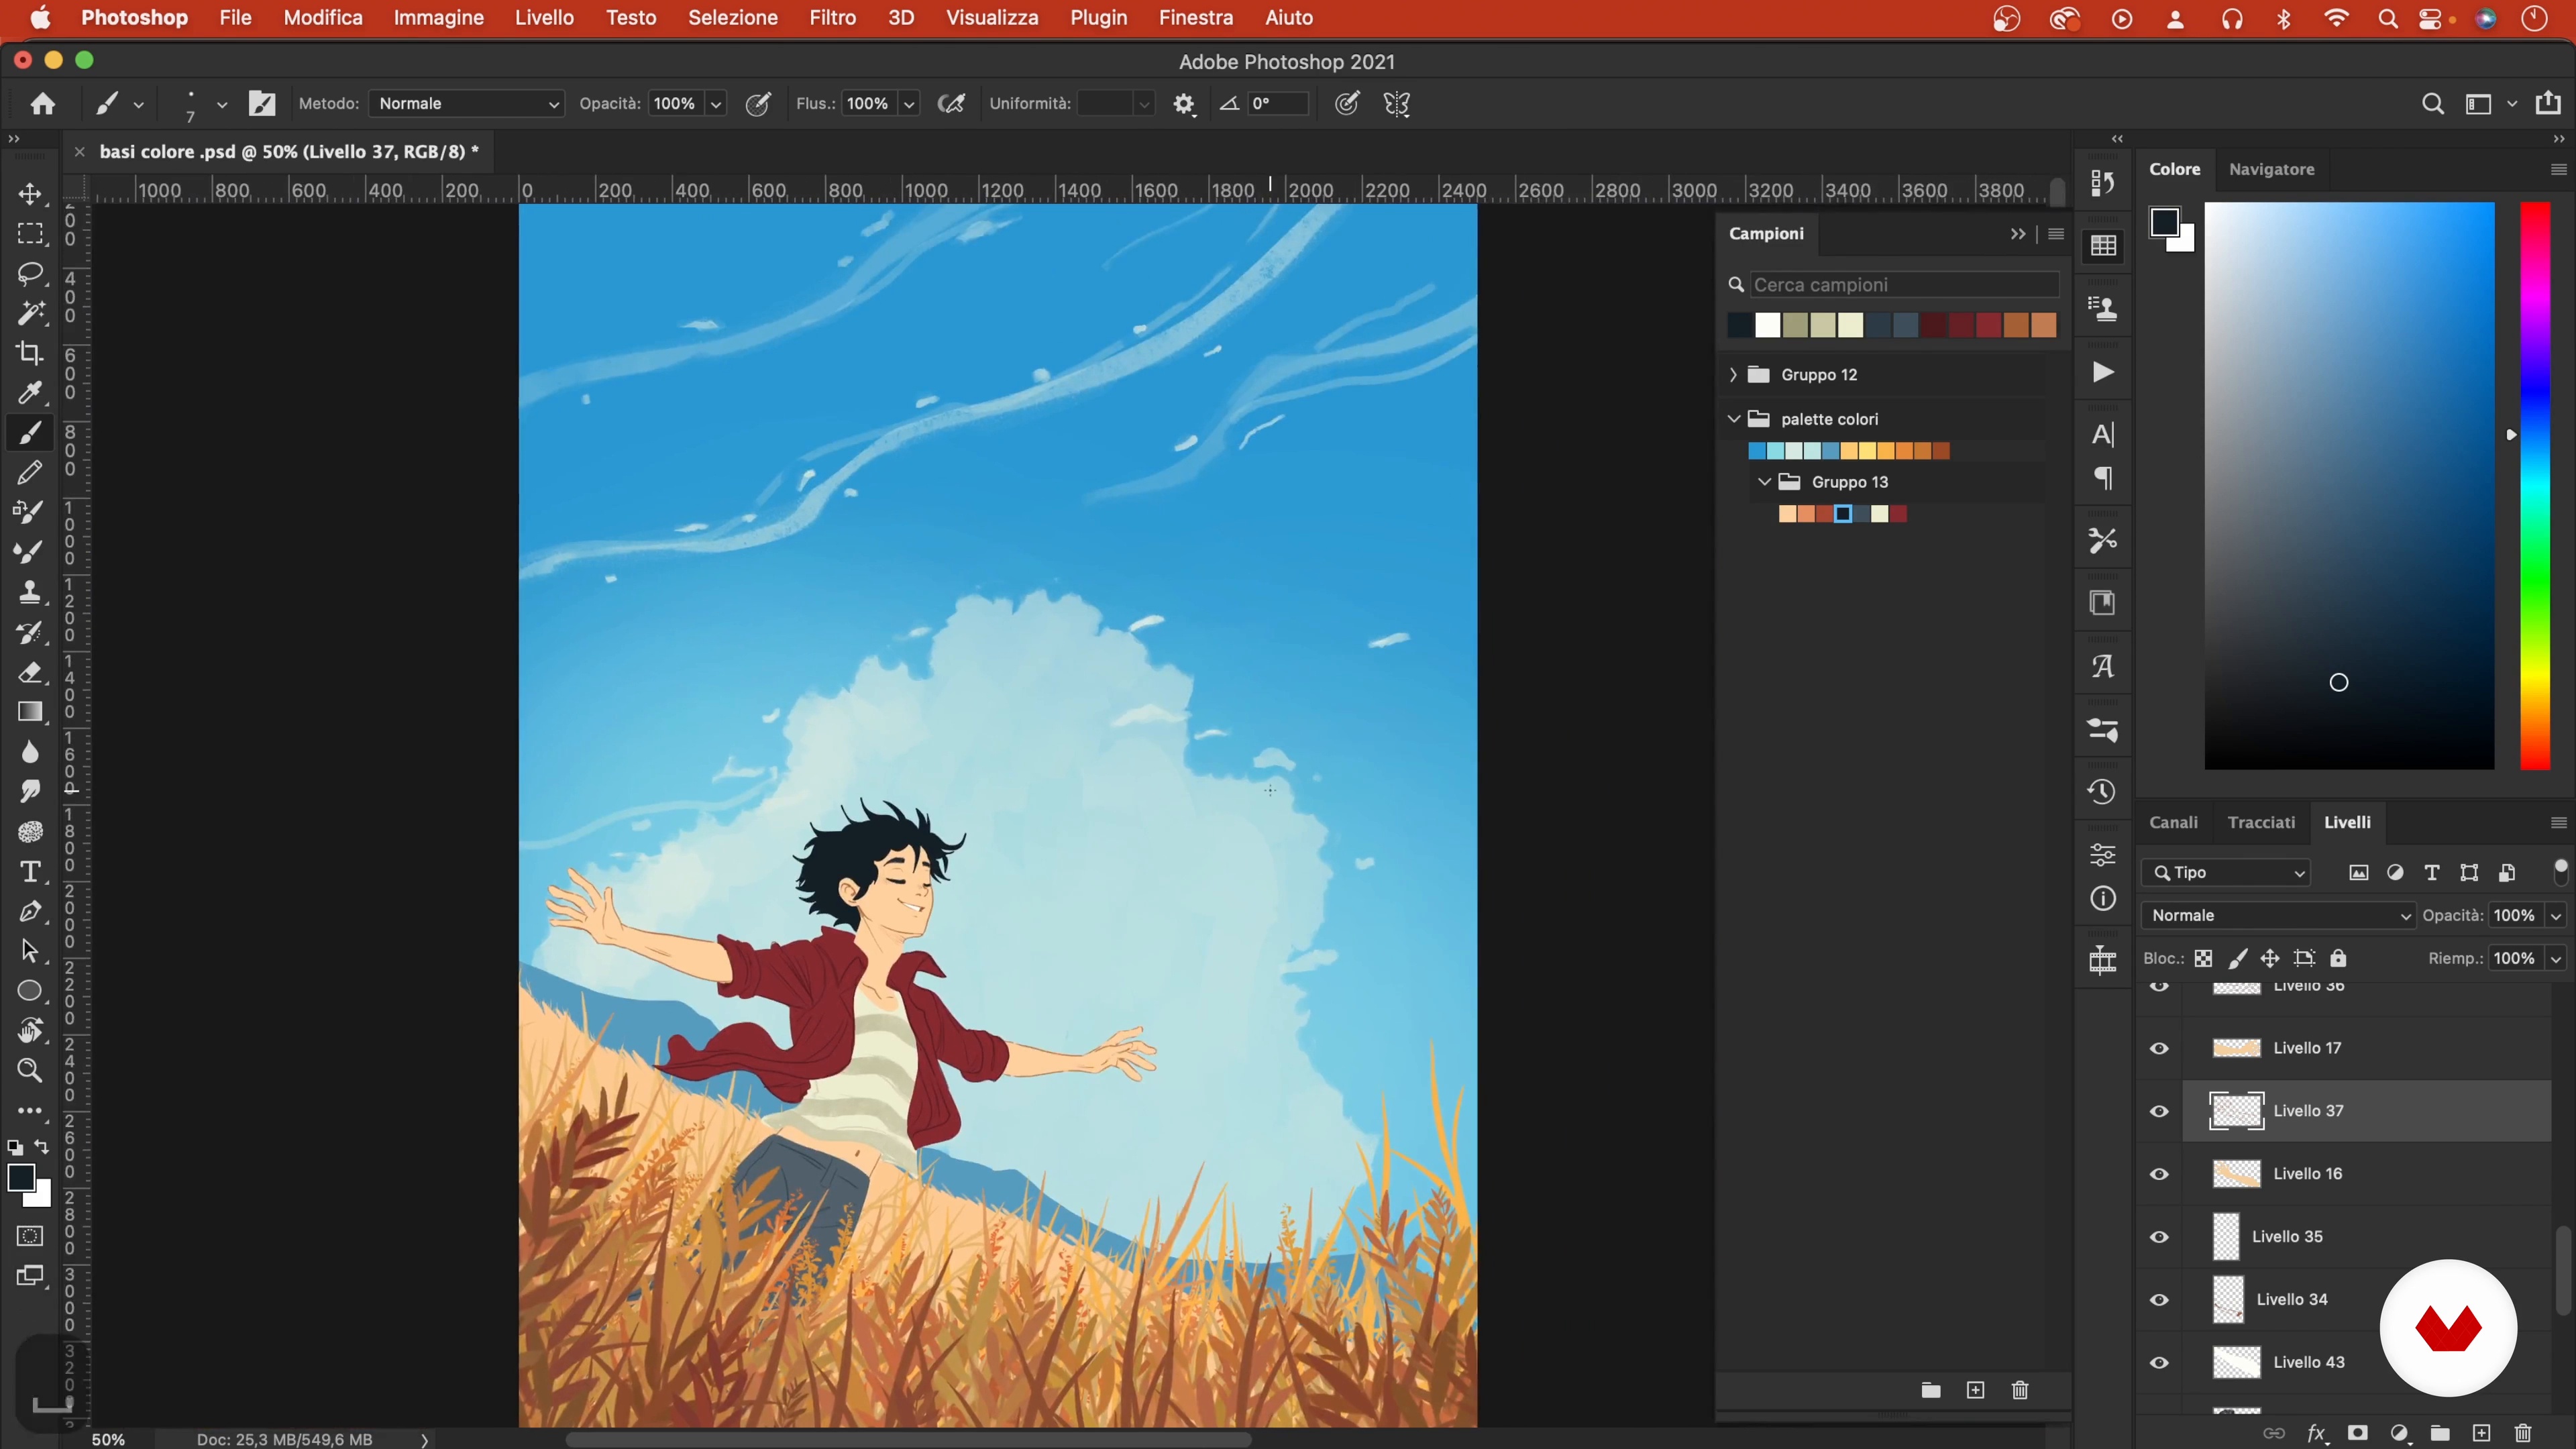Expand the Gruppo 12 swatch group
The width and height of the screenshot is (2576, 1449).
(1733, 375)
